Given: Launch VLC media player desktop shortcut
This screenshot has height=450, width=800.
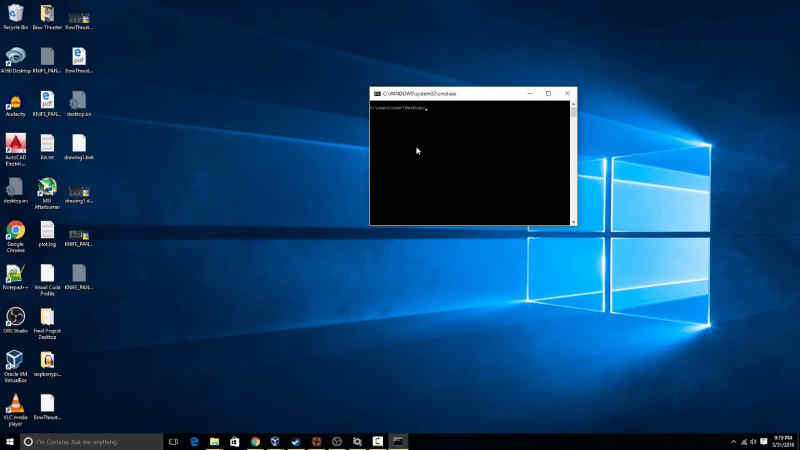Looking at the screenshot, I should click(x=15, y=410).
